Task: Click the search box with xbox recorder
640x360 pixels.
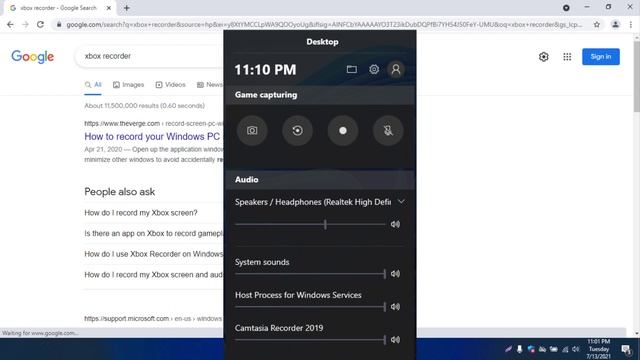Action: (149, 56)
